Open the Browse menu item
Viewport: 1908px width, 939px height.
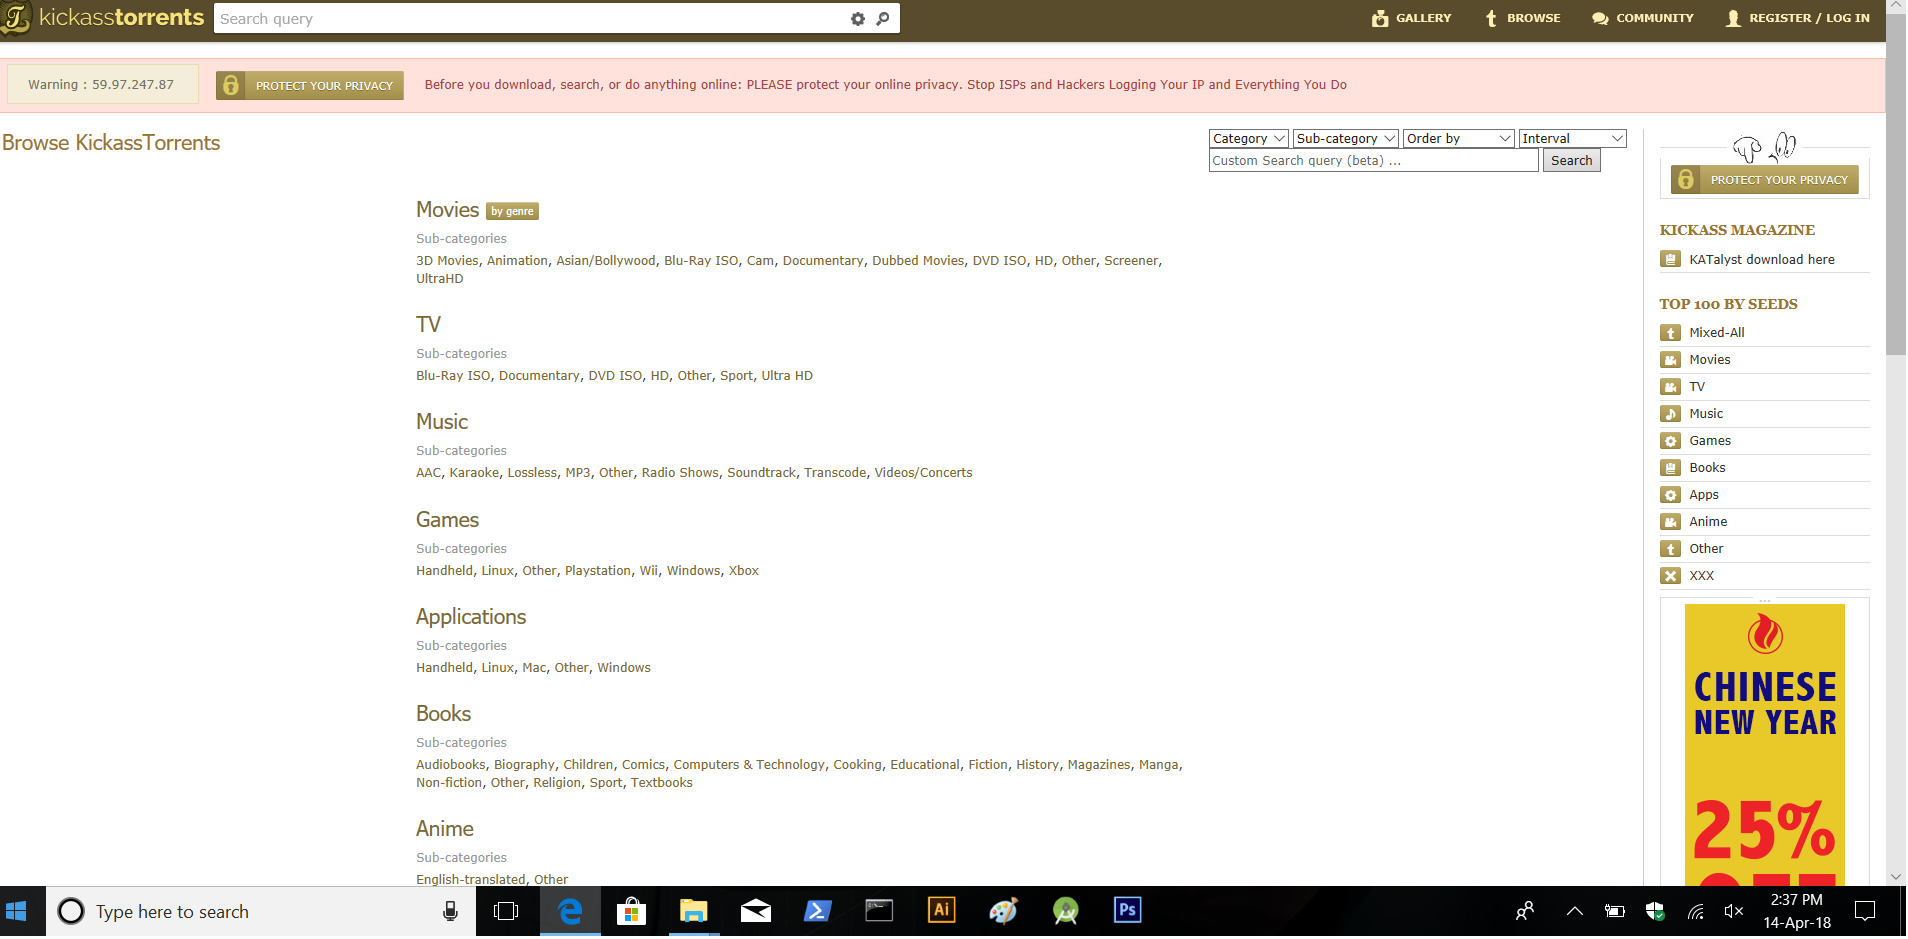[1522, 18]
